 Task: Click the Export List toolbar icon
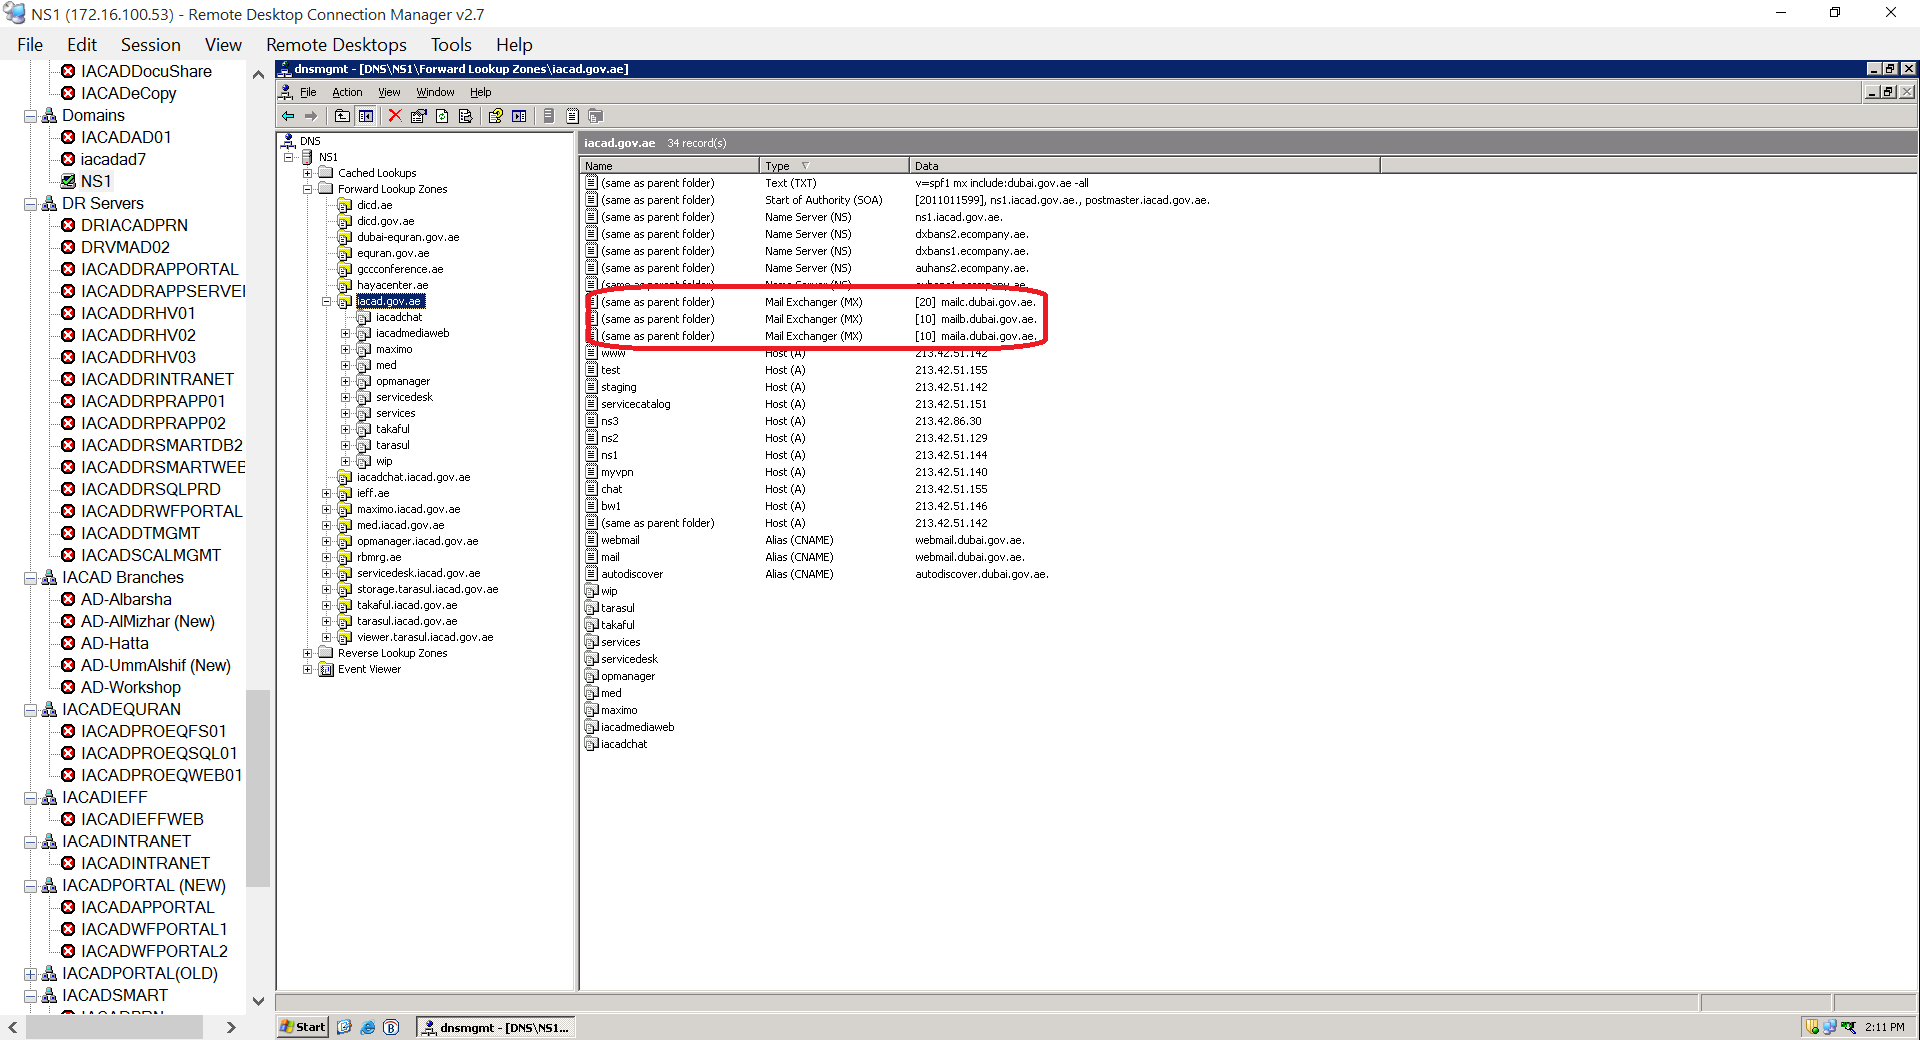(466, 116)
